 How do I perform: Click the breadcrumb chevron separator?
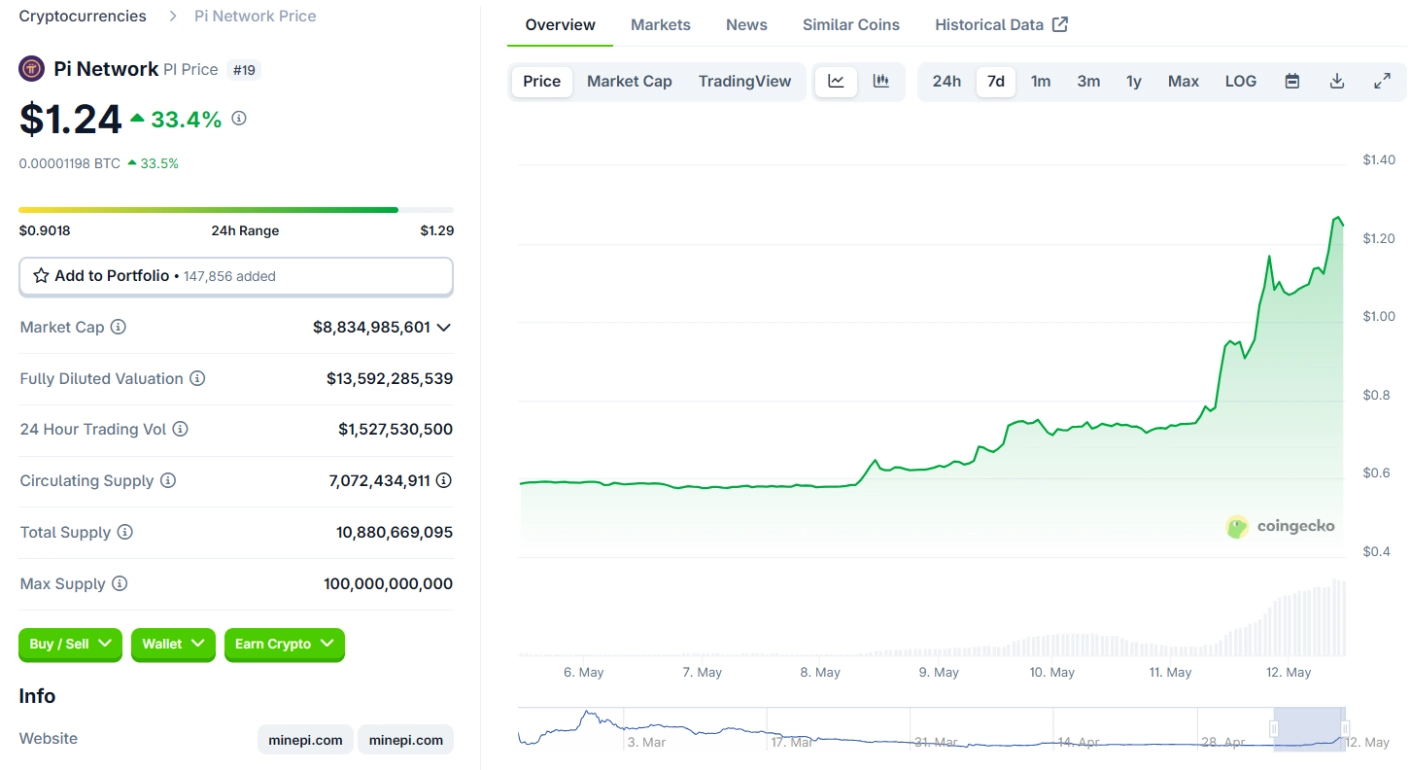pyautogui.click(x=173, y=16)
